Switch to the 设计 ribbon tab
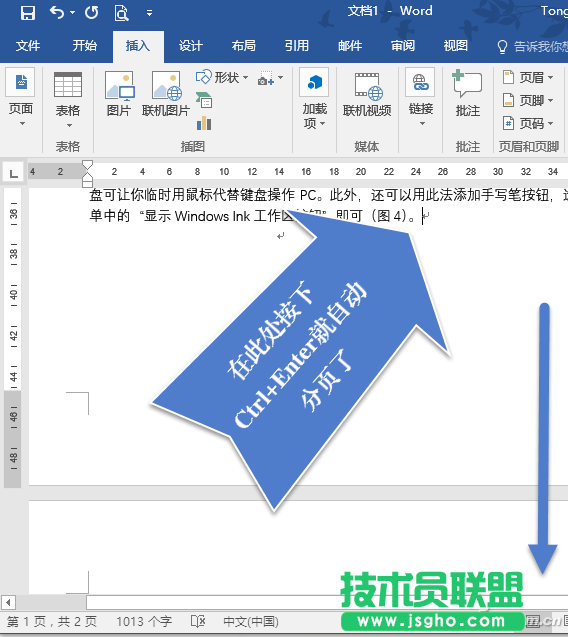 [191, 46]
